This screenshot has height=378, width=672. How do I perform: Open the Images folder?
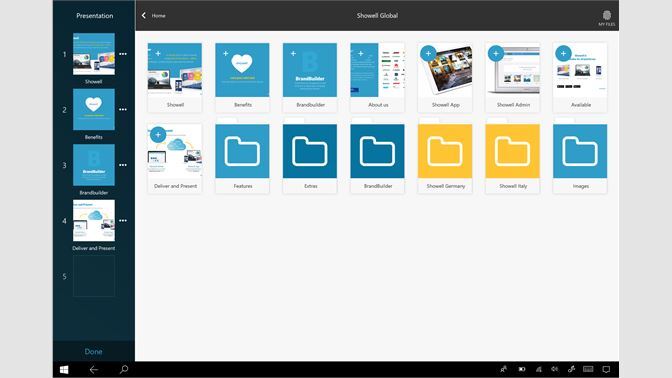click(580, 158)
